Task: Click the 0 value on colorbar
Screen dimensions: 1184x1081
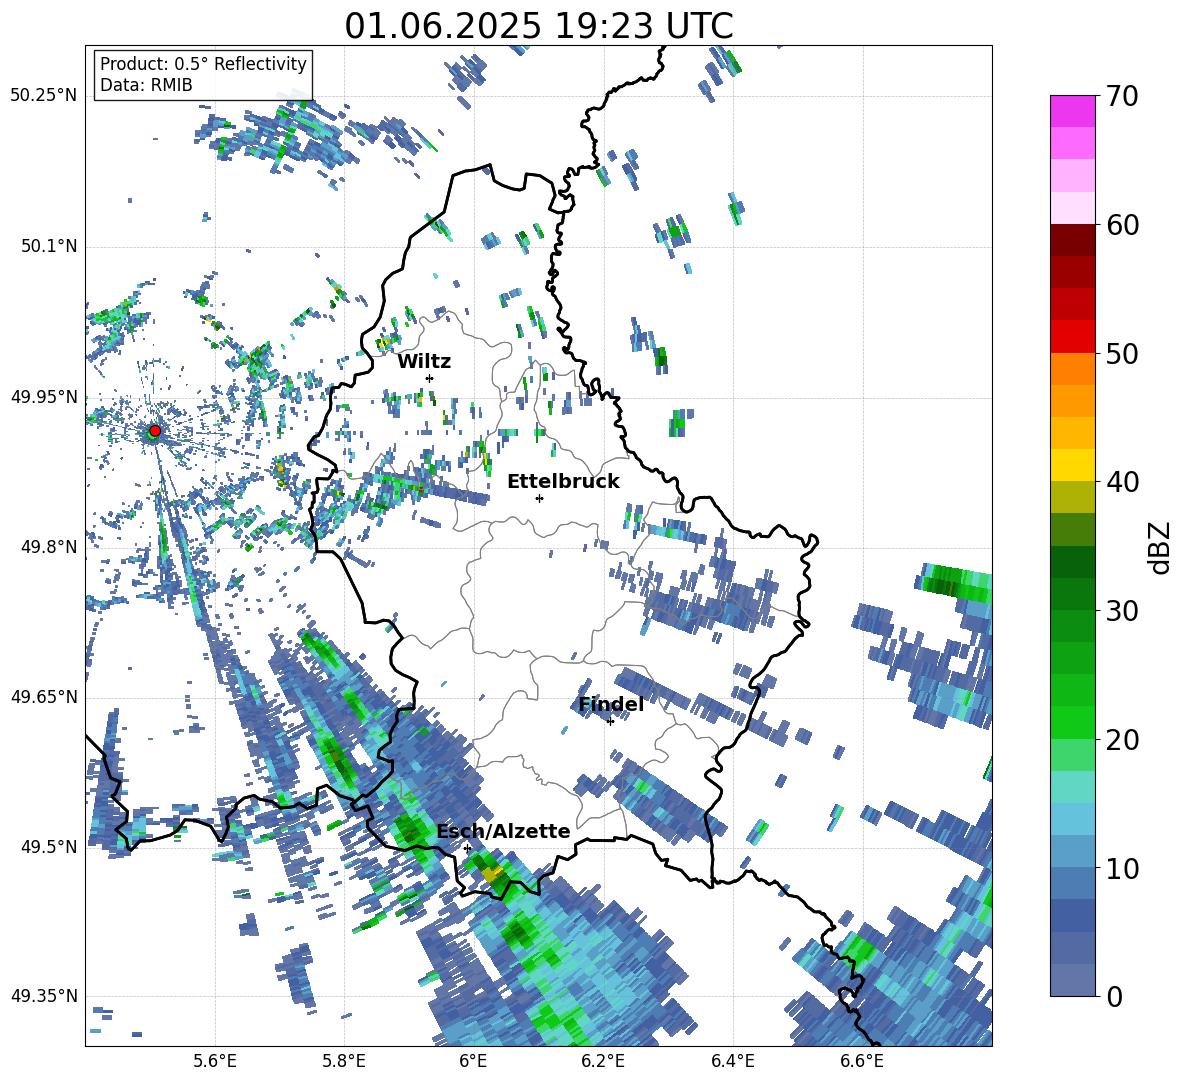Action: (x=1113, y=997)
